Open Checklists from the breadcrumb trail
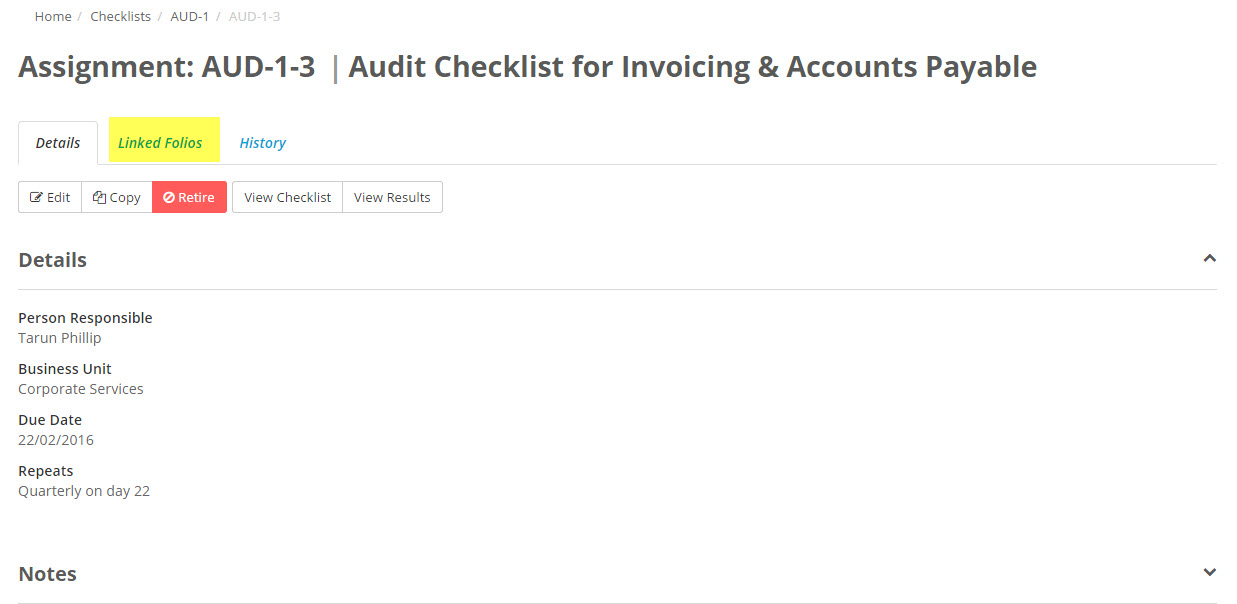 tap(120, 16)
